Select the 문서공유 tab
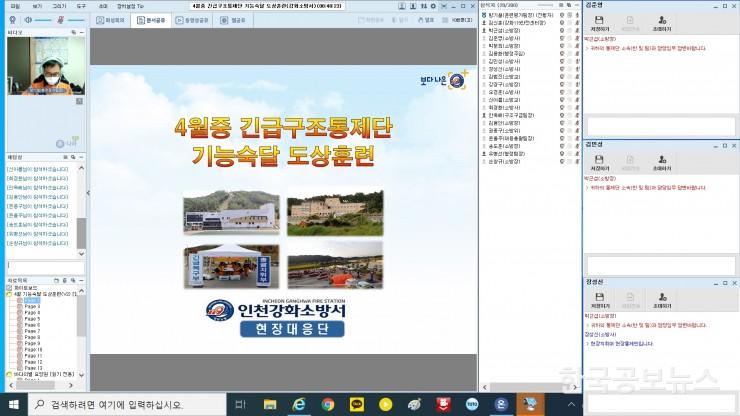Image resolution: width=740 pixels, height=416 pixels. pyautogui.click(x=151, y=20)
